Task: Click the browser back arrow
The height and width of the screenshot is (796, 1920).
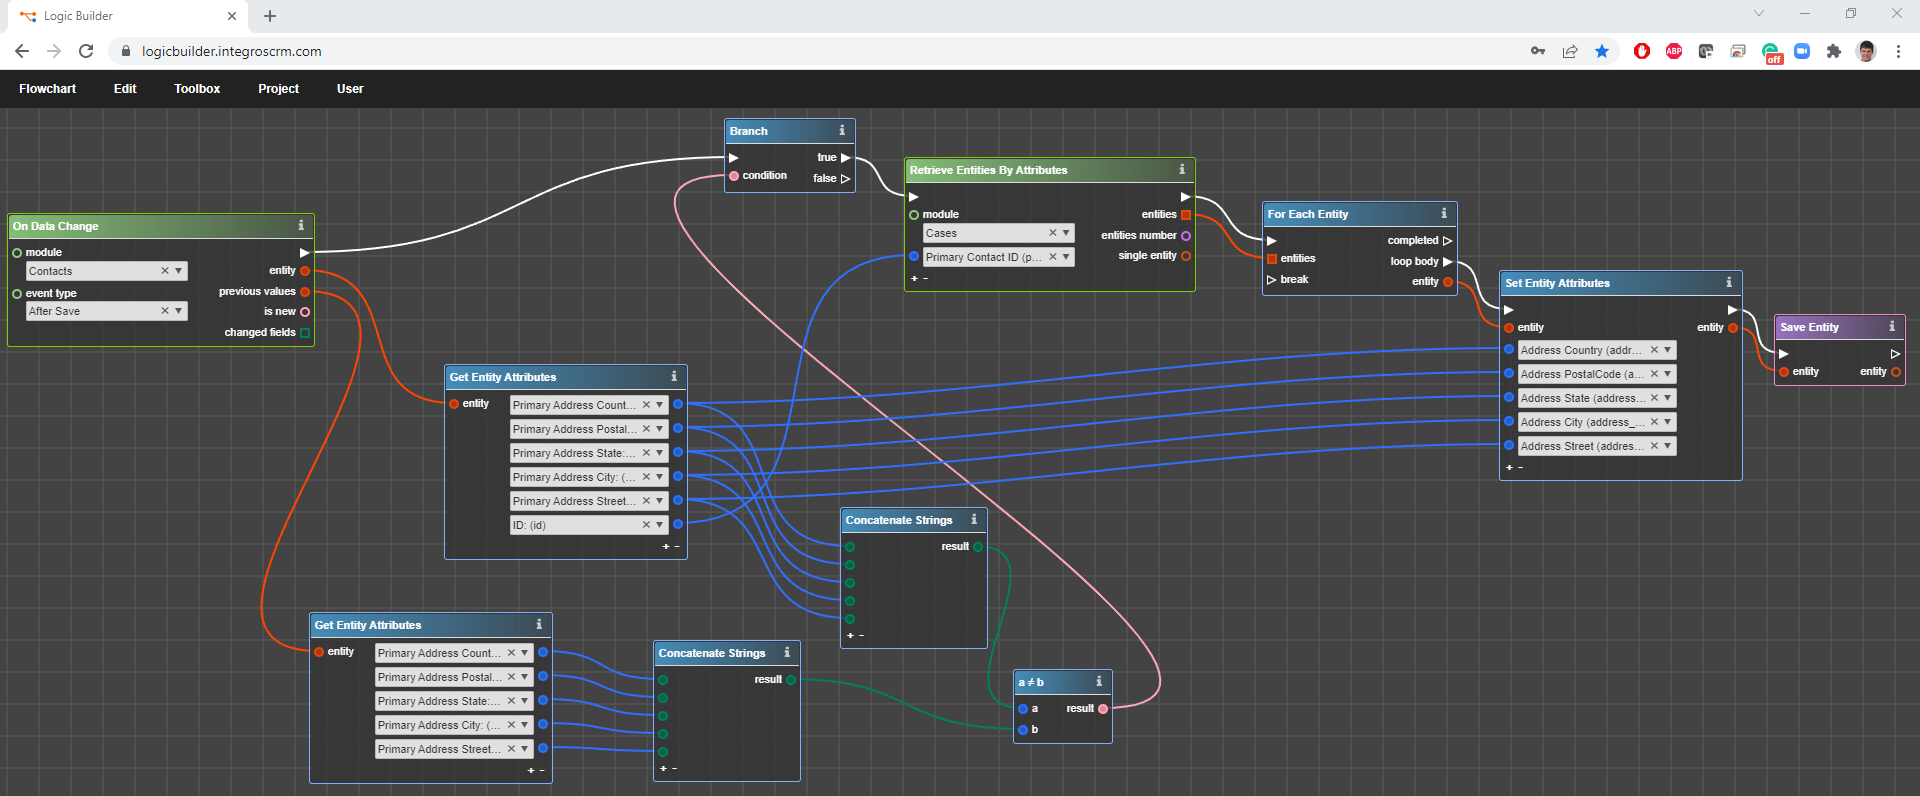Action: point(22,51)
